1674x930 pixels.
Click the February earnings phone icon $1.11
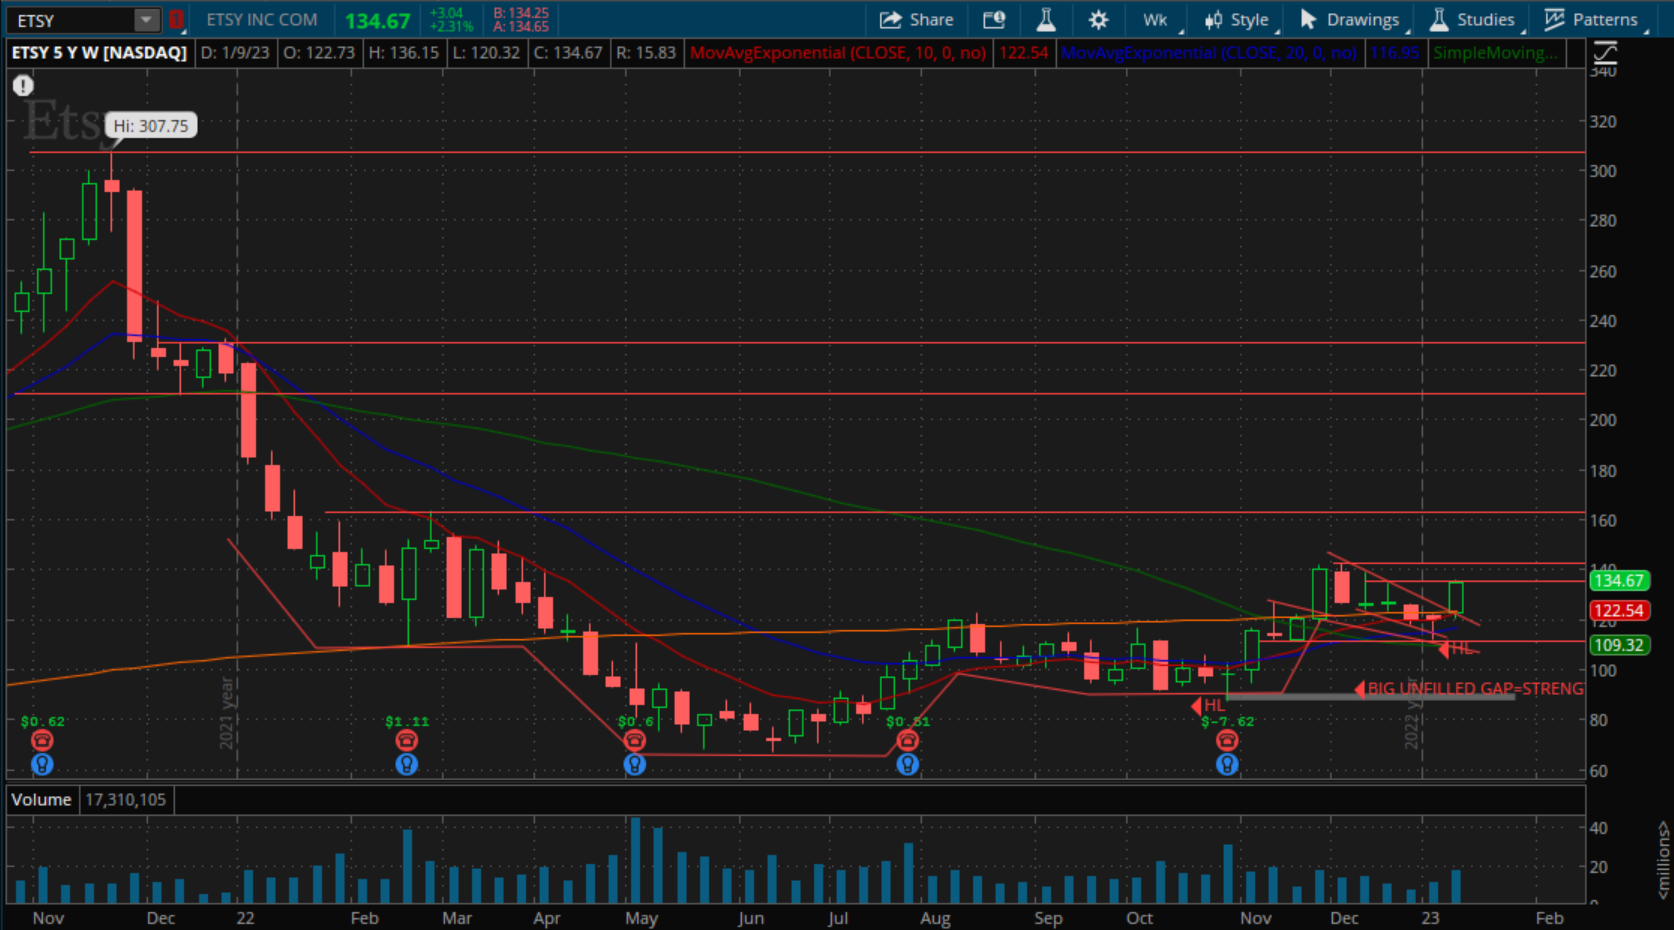(406, 740)
